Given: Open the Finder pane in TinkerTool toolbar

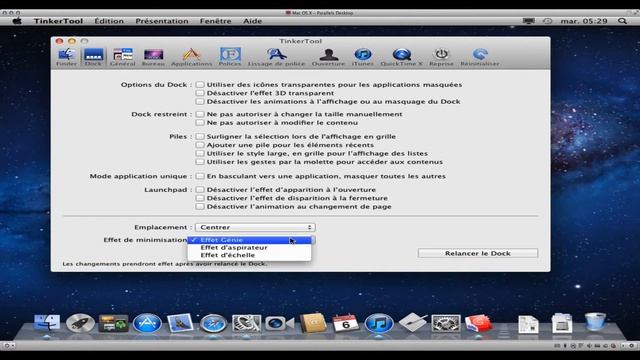Looking at the screenshot, I should 66,57.
